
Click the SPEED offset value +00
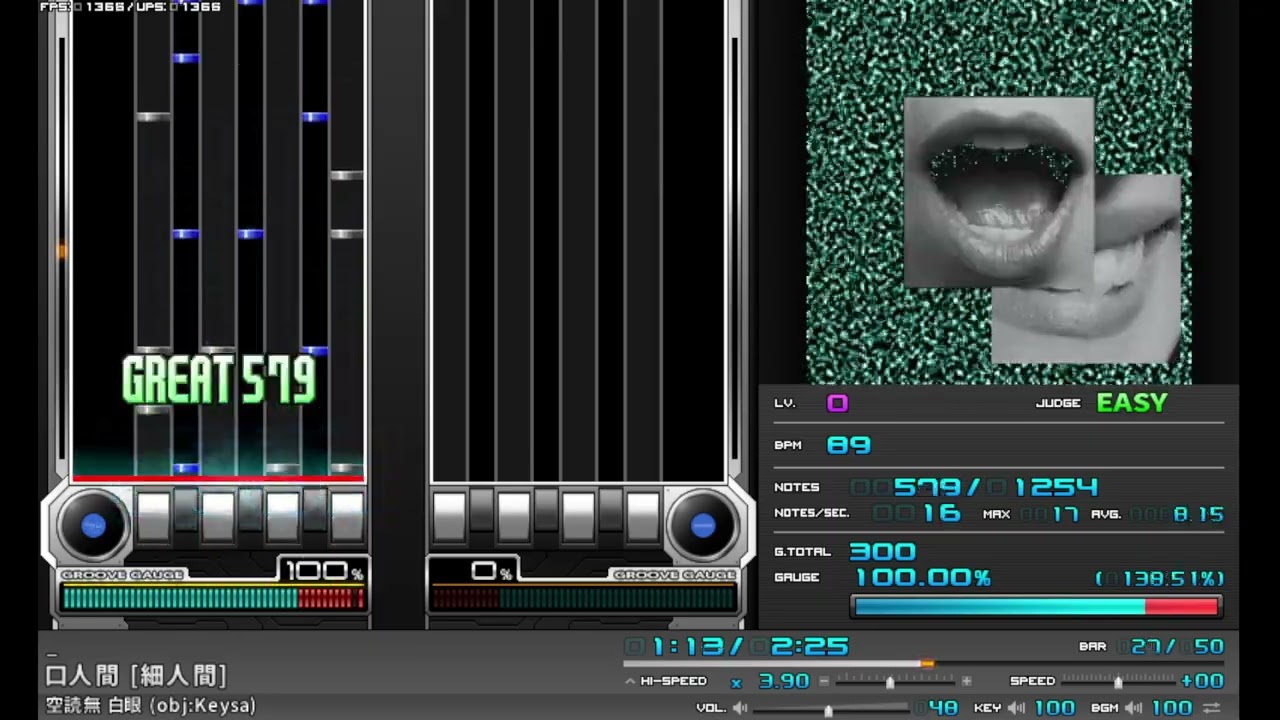click(1203, 681)
